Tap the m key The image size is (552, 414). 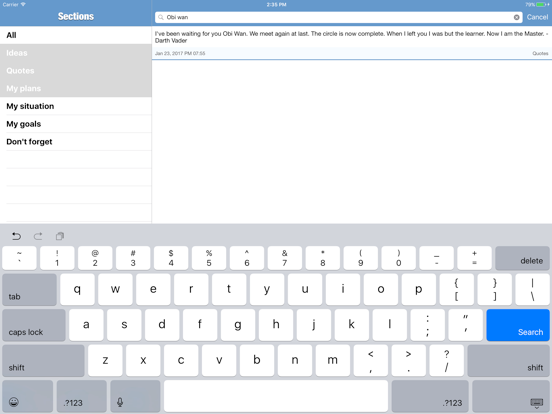coord(333,361)
